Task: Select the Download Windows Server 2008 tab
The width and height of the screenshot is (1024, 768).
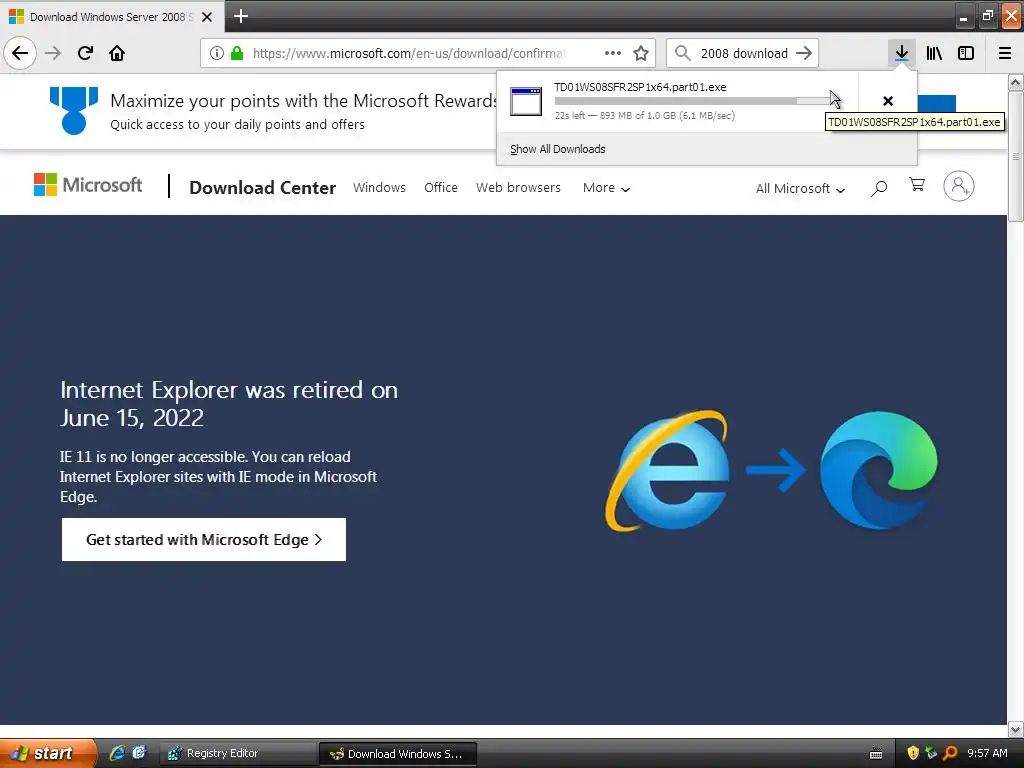Action: pos(111,17)
